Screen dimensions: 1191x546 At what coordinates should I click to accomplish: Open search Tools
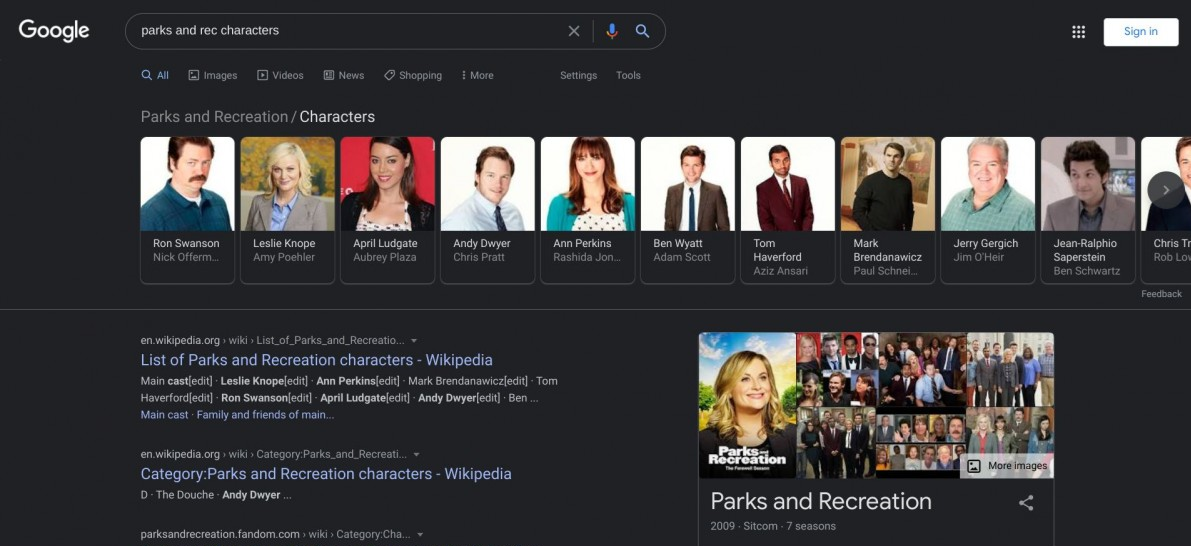[628, 75]
